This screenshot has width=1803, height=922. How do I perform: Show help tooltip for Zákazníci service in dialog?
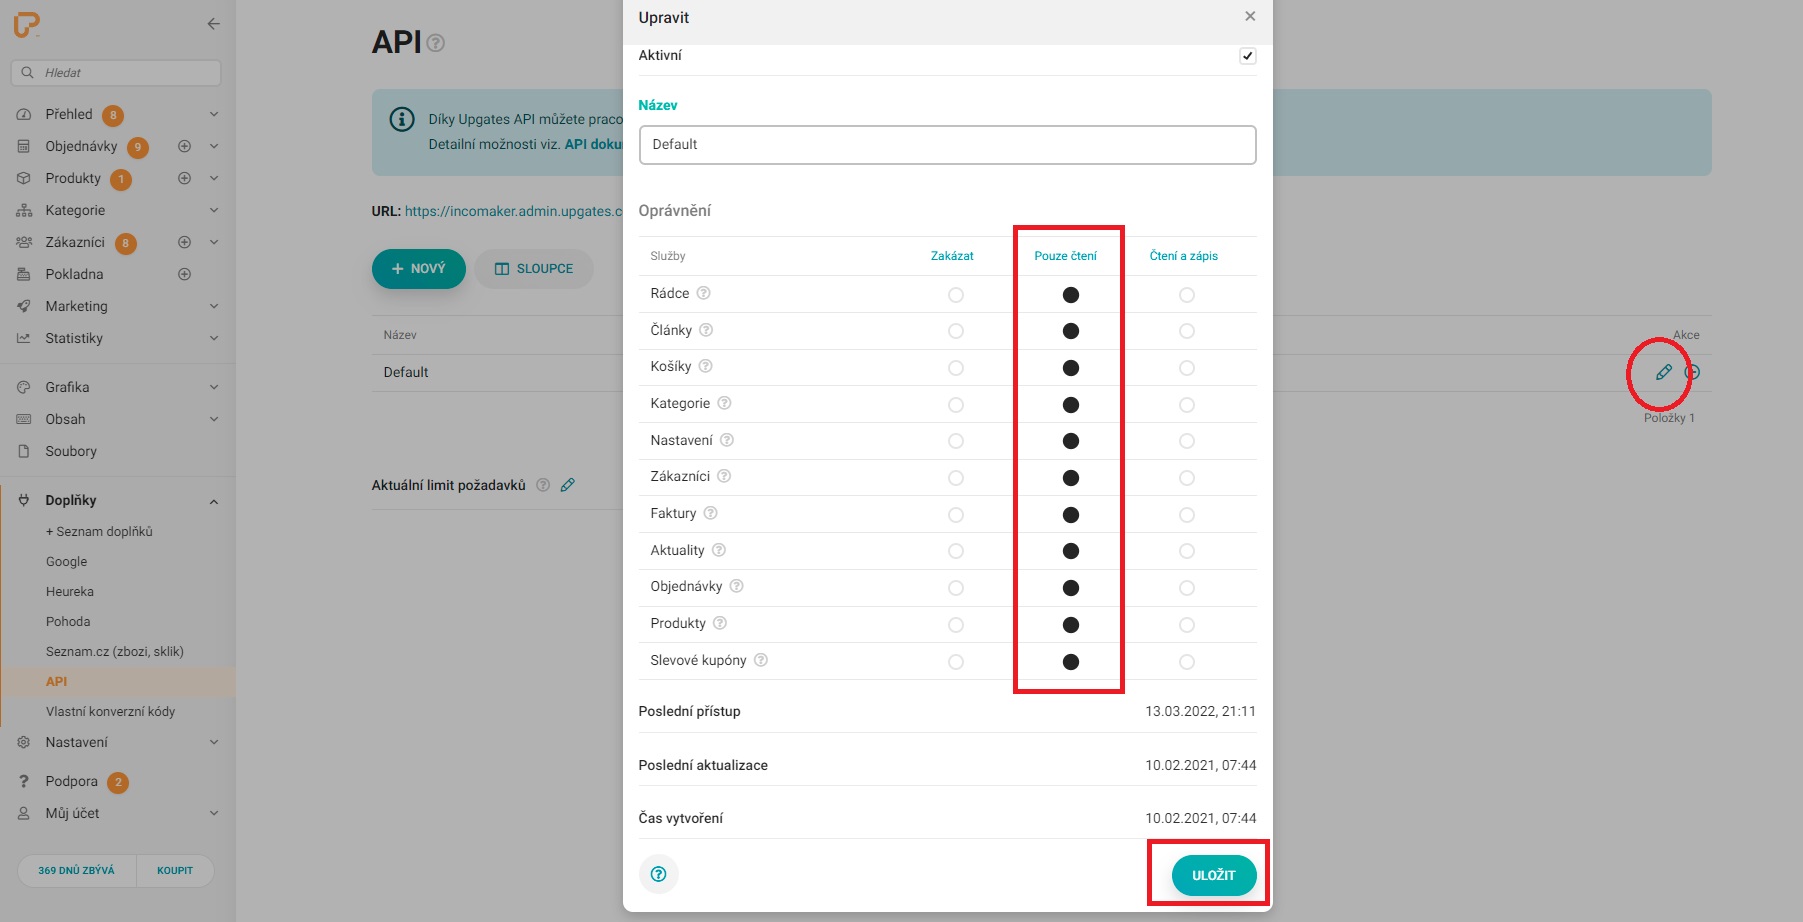click(724, 476)
